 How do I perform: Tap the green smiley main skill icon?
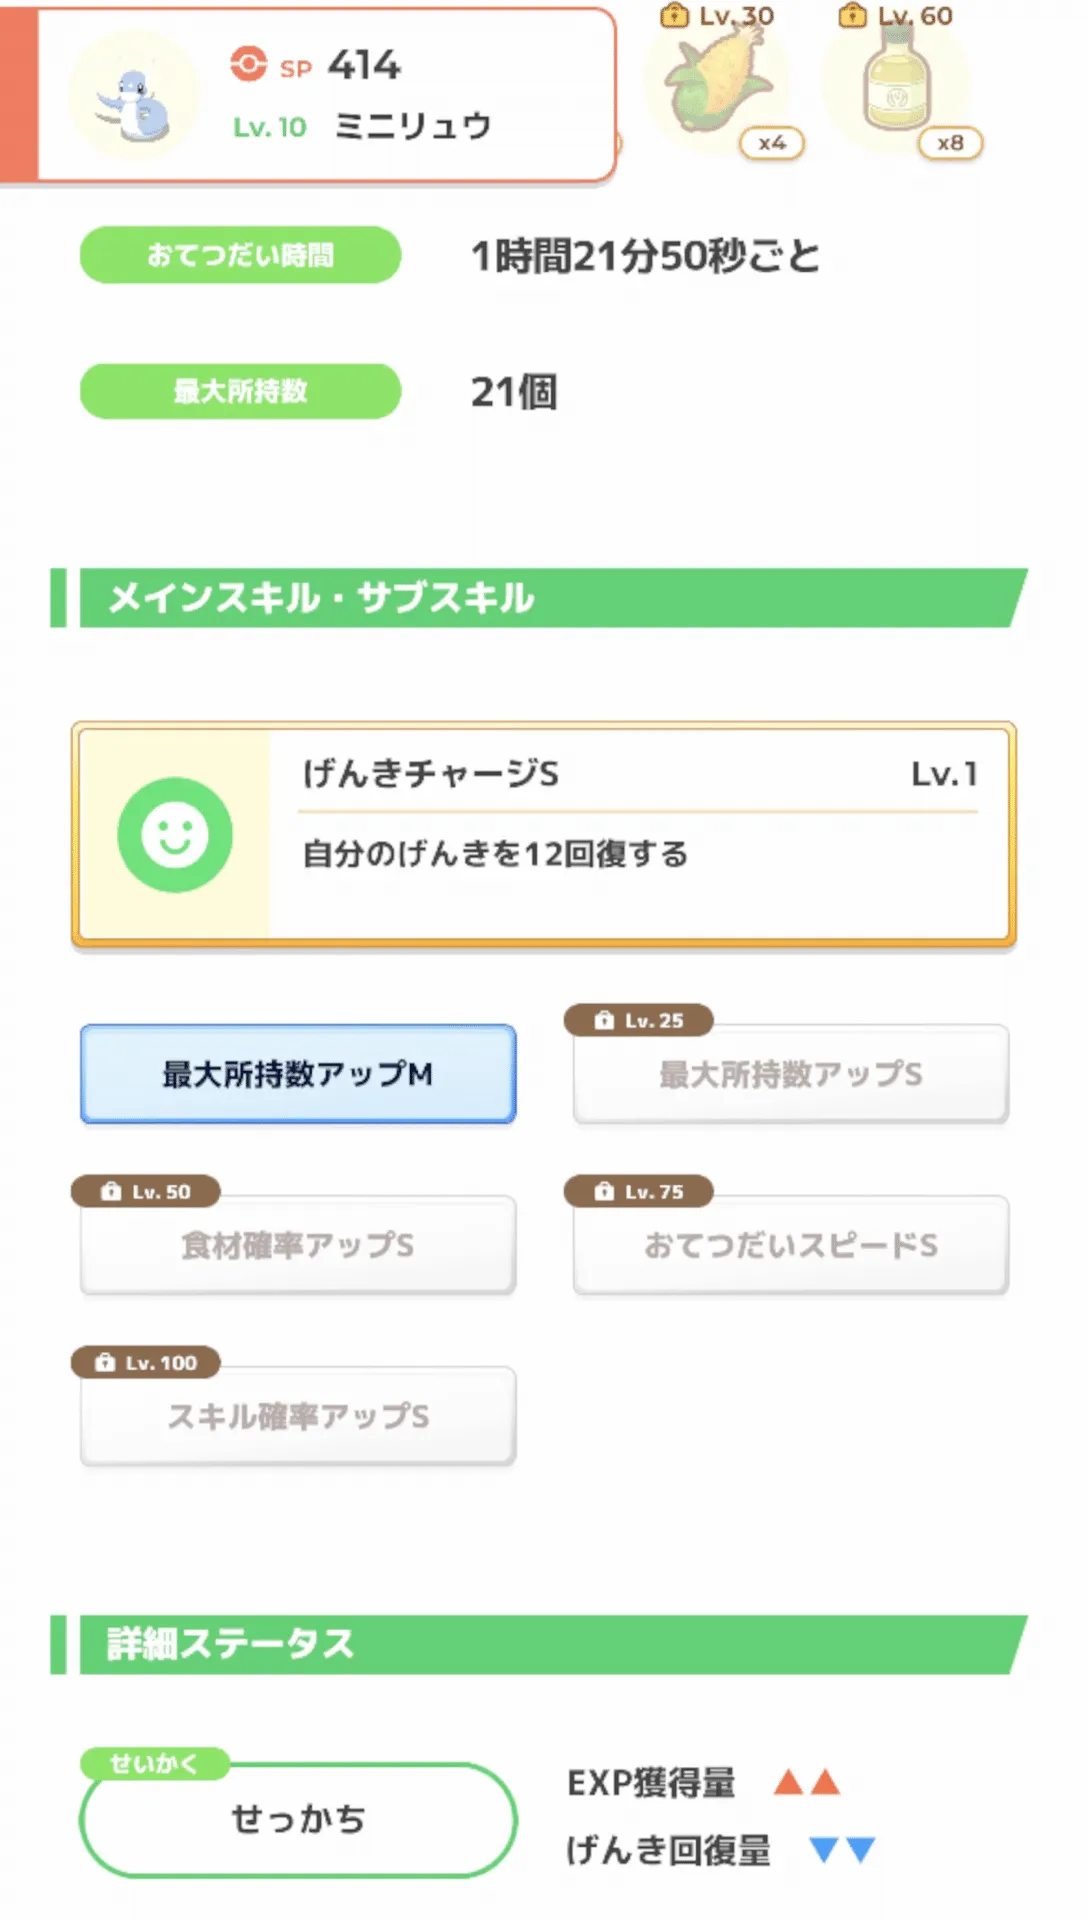tap(175, 835)
